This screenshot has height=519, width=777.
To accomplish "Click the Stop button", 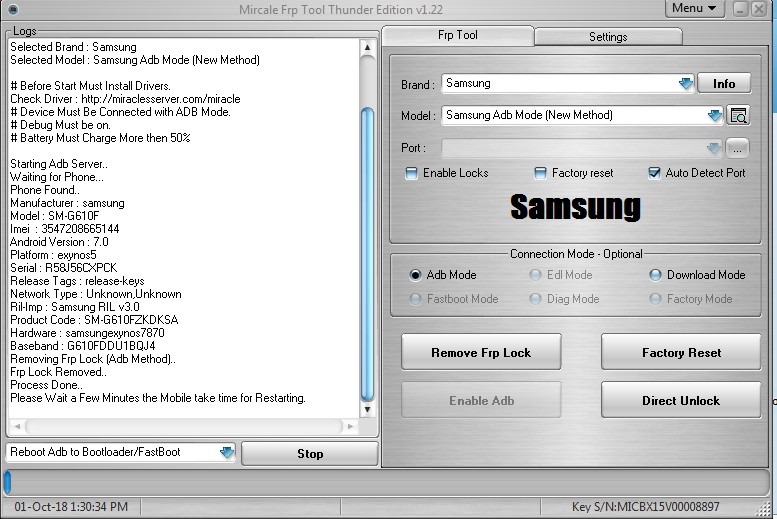I will click(310, 454).
